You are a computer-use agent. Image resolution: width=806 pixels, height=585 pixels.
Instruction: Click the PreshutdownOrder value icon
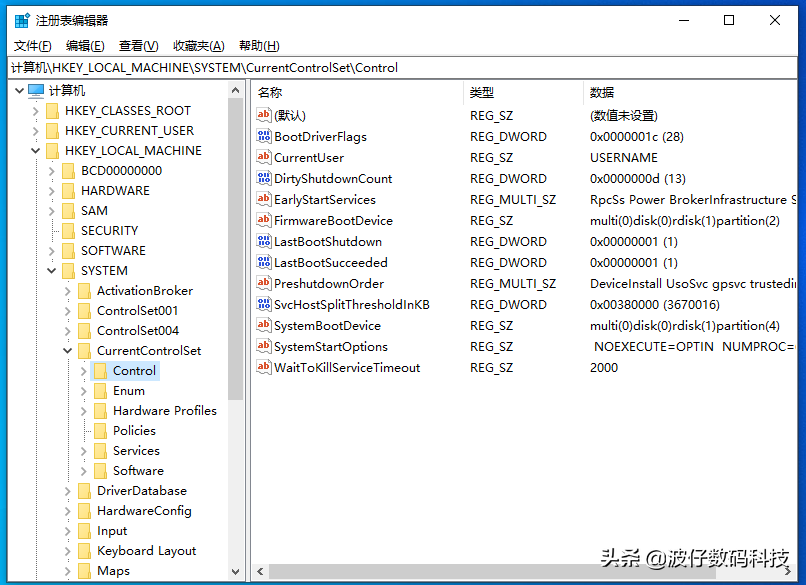point(264,283)
